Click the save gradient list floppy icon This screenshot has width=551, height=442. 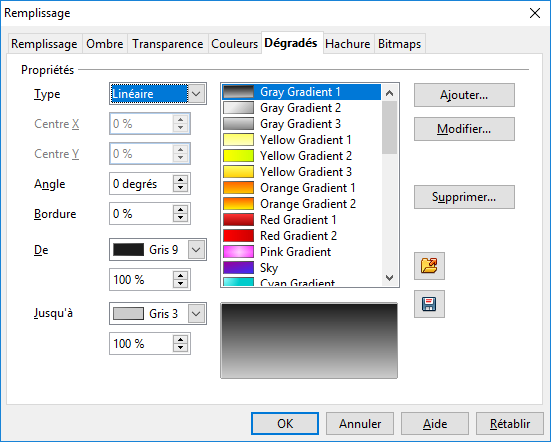(x=429, y=304)
